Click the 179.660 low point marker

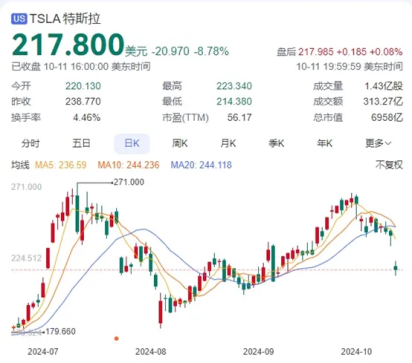(60, 331)
